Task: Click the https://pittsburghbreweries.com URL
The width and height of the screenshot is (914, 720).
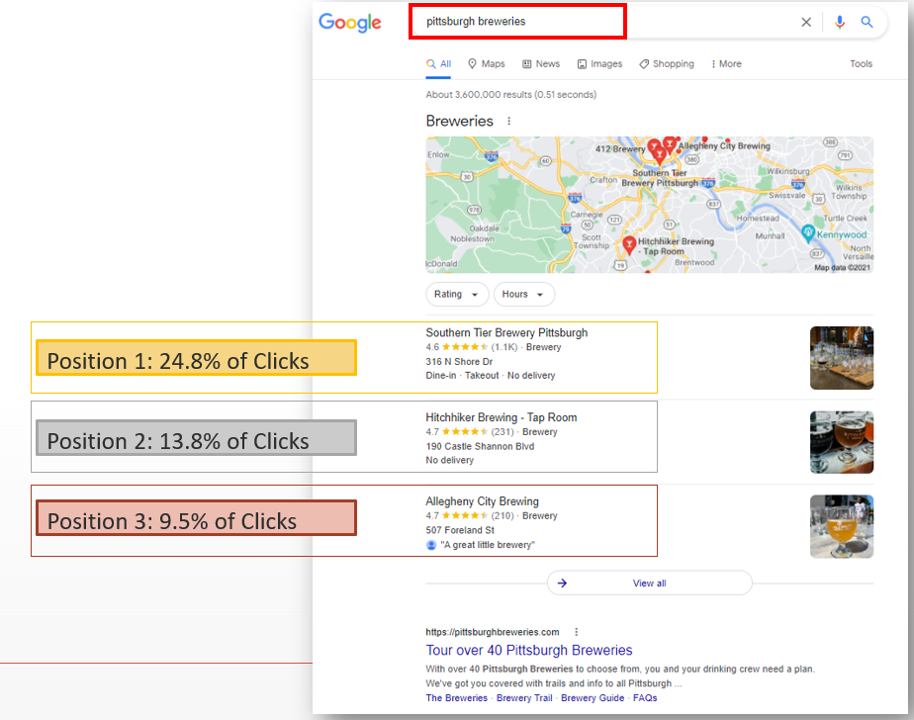Action: pos(493,632)
